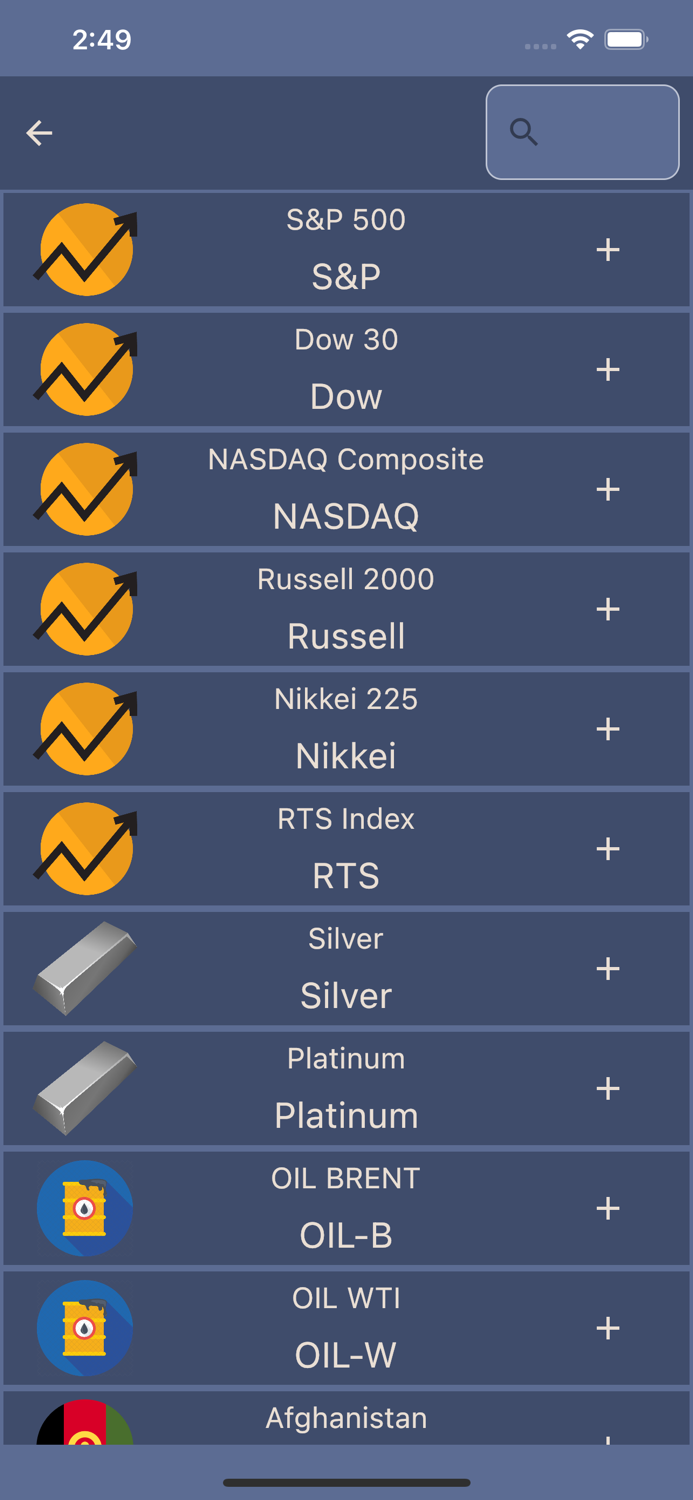Click the RTS Index chart icon
This screenshot has width=693, height=1500.
tap(85, 848)
